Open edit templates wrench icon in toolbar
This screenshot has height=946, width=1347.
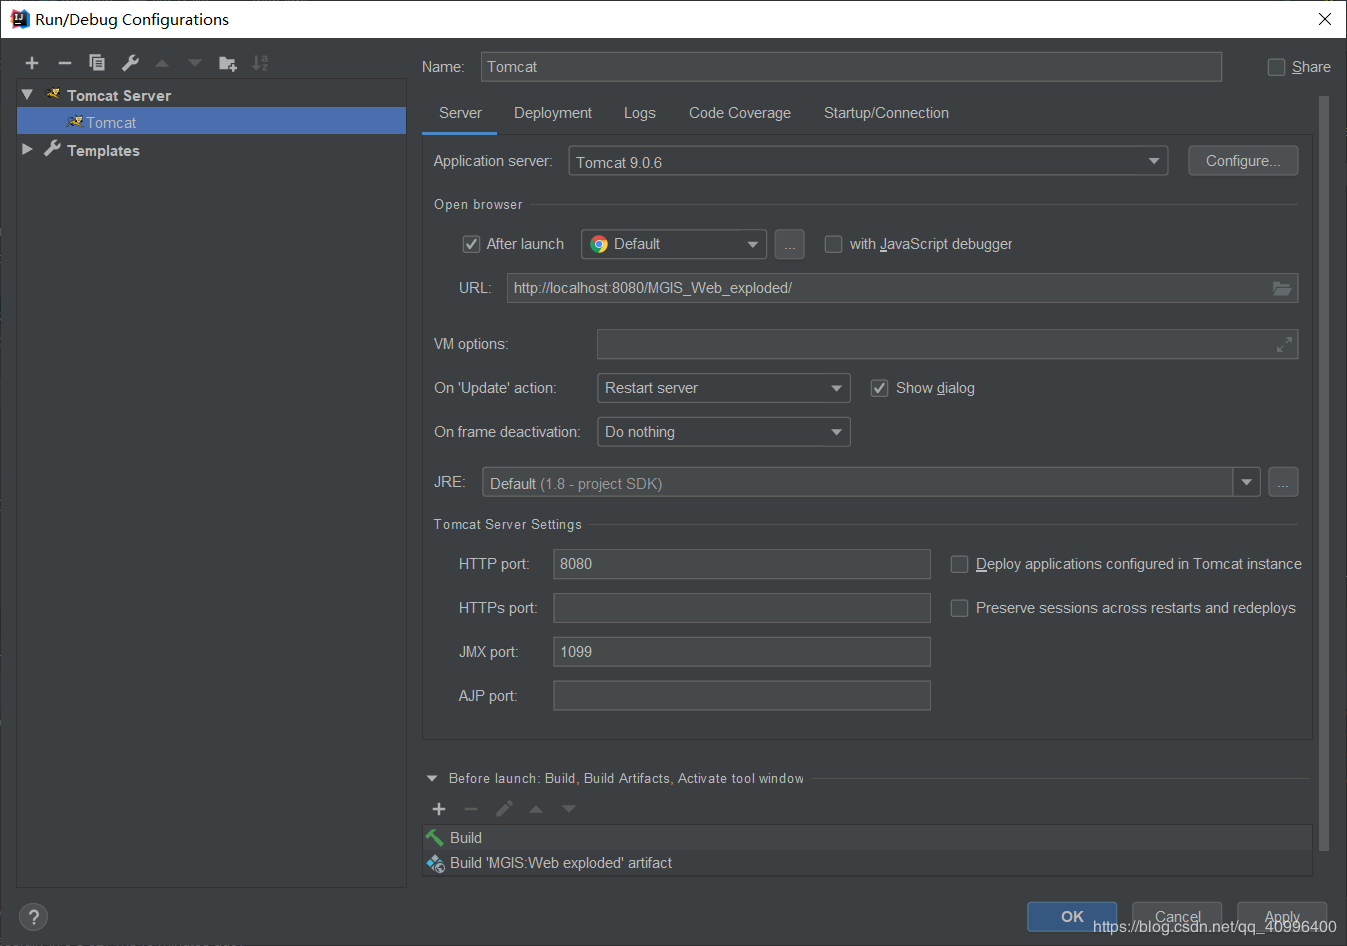[130, 63]
